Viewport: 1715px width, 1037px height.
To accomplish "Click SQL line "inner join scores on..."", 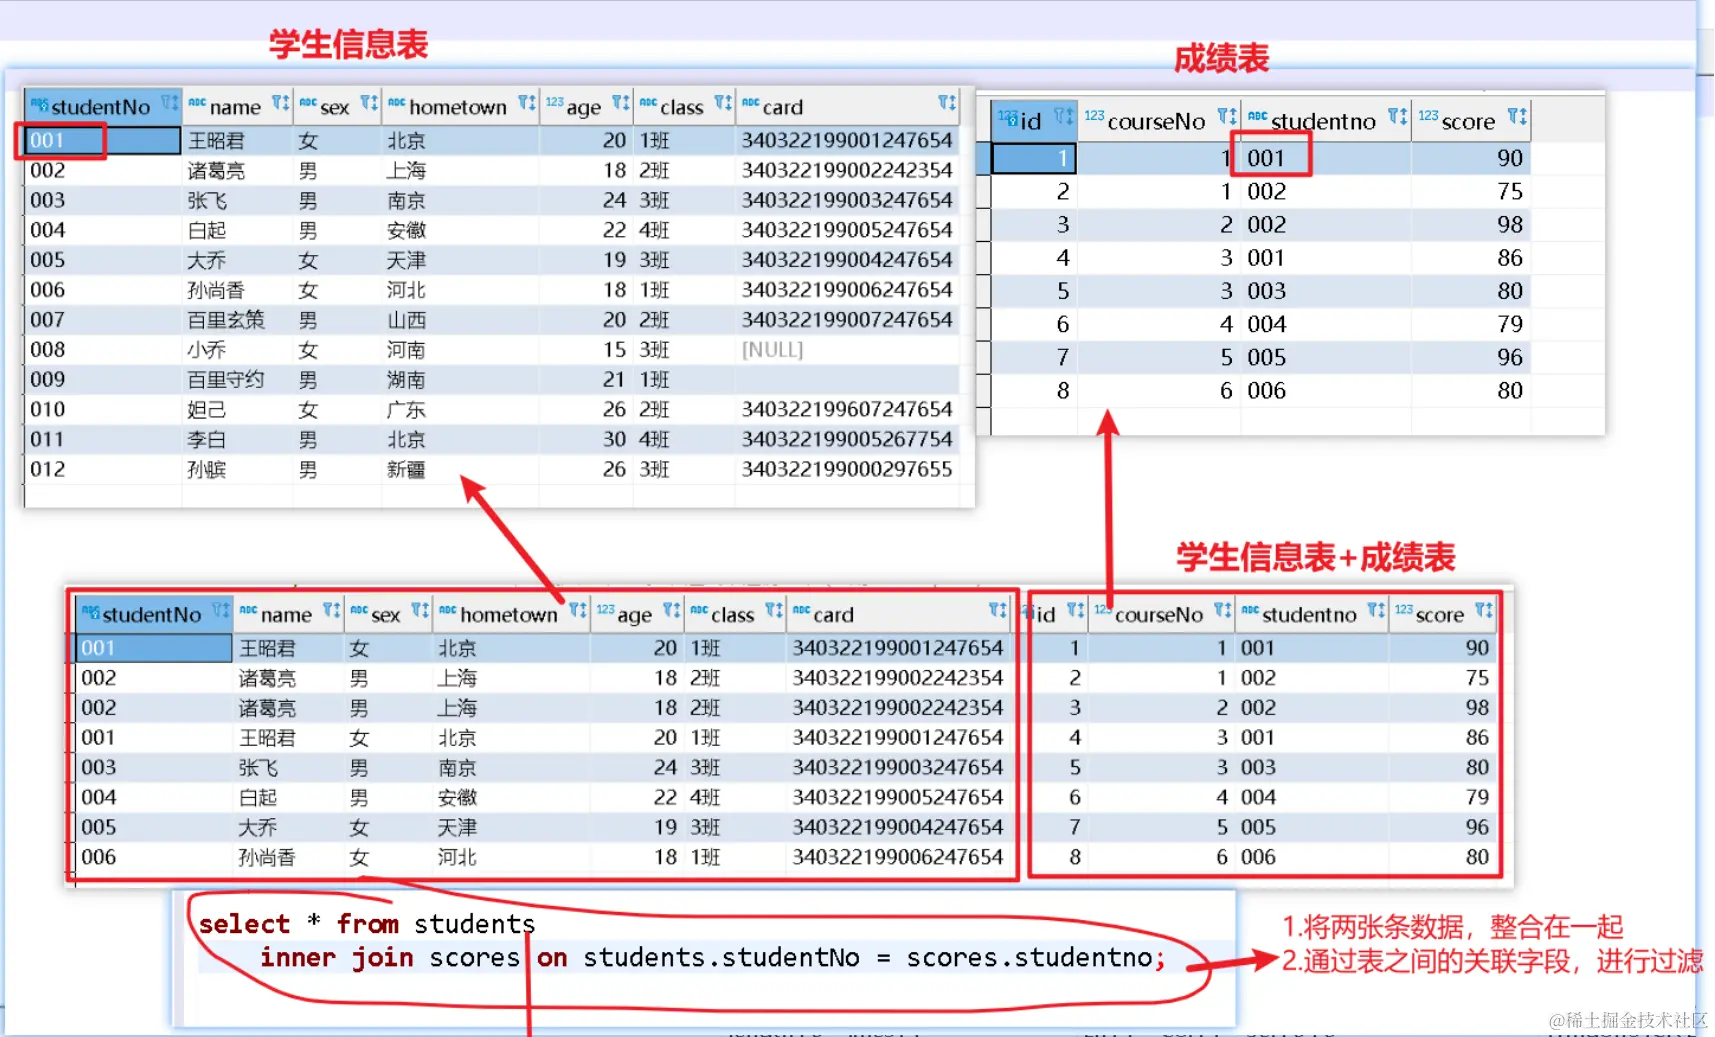I will [x=713, y=958].
